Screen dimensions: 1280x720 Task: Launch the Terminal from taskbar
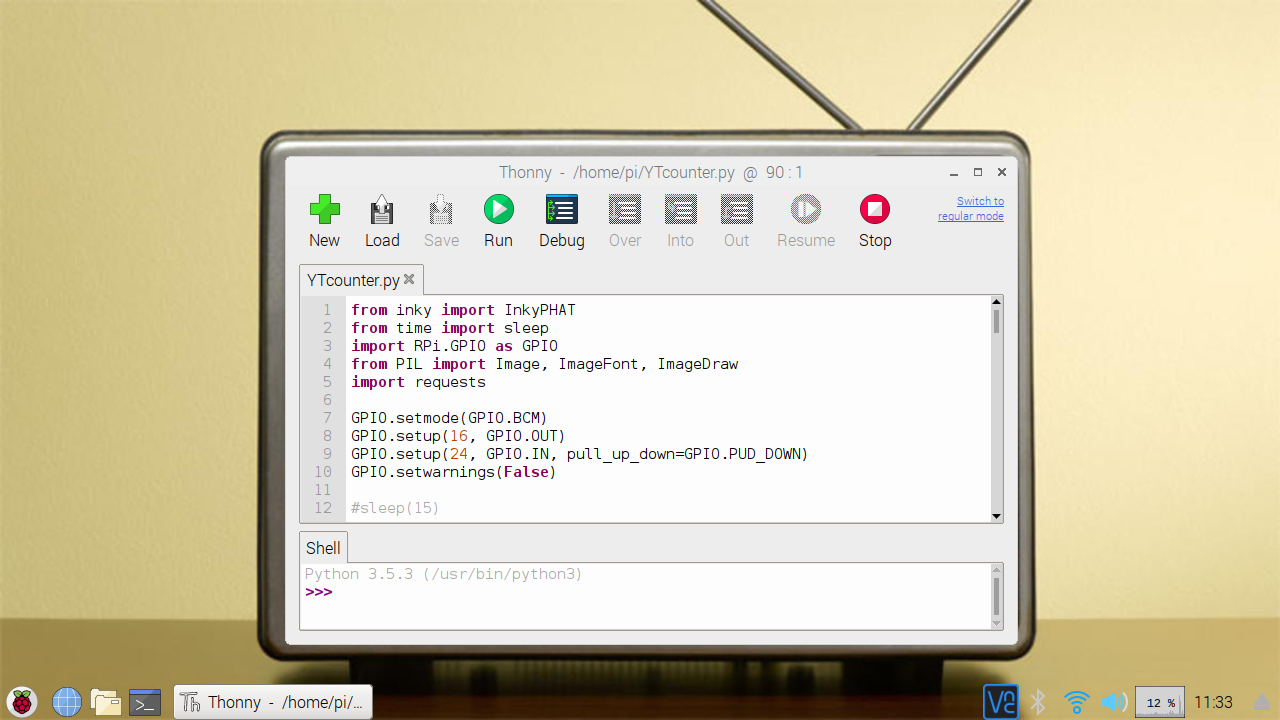(x=146, y=702)
